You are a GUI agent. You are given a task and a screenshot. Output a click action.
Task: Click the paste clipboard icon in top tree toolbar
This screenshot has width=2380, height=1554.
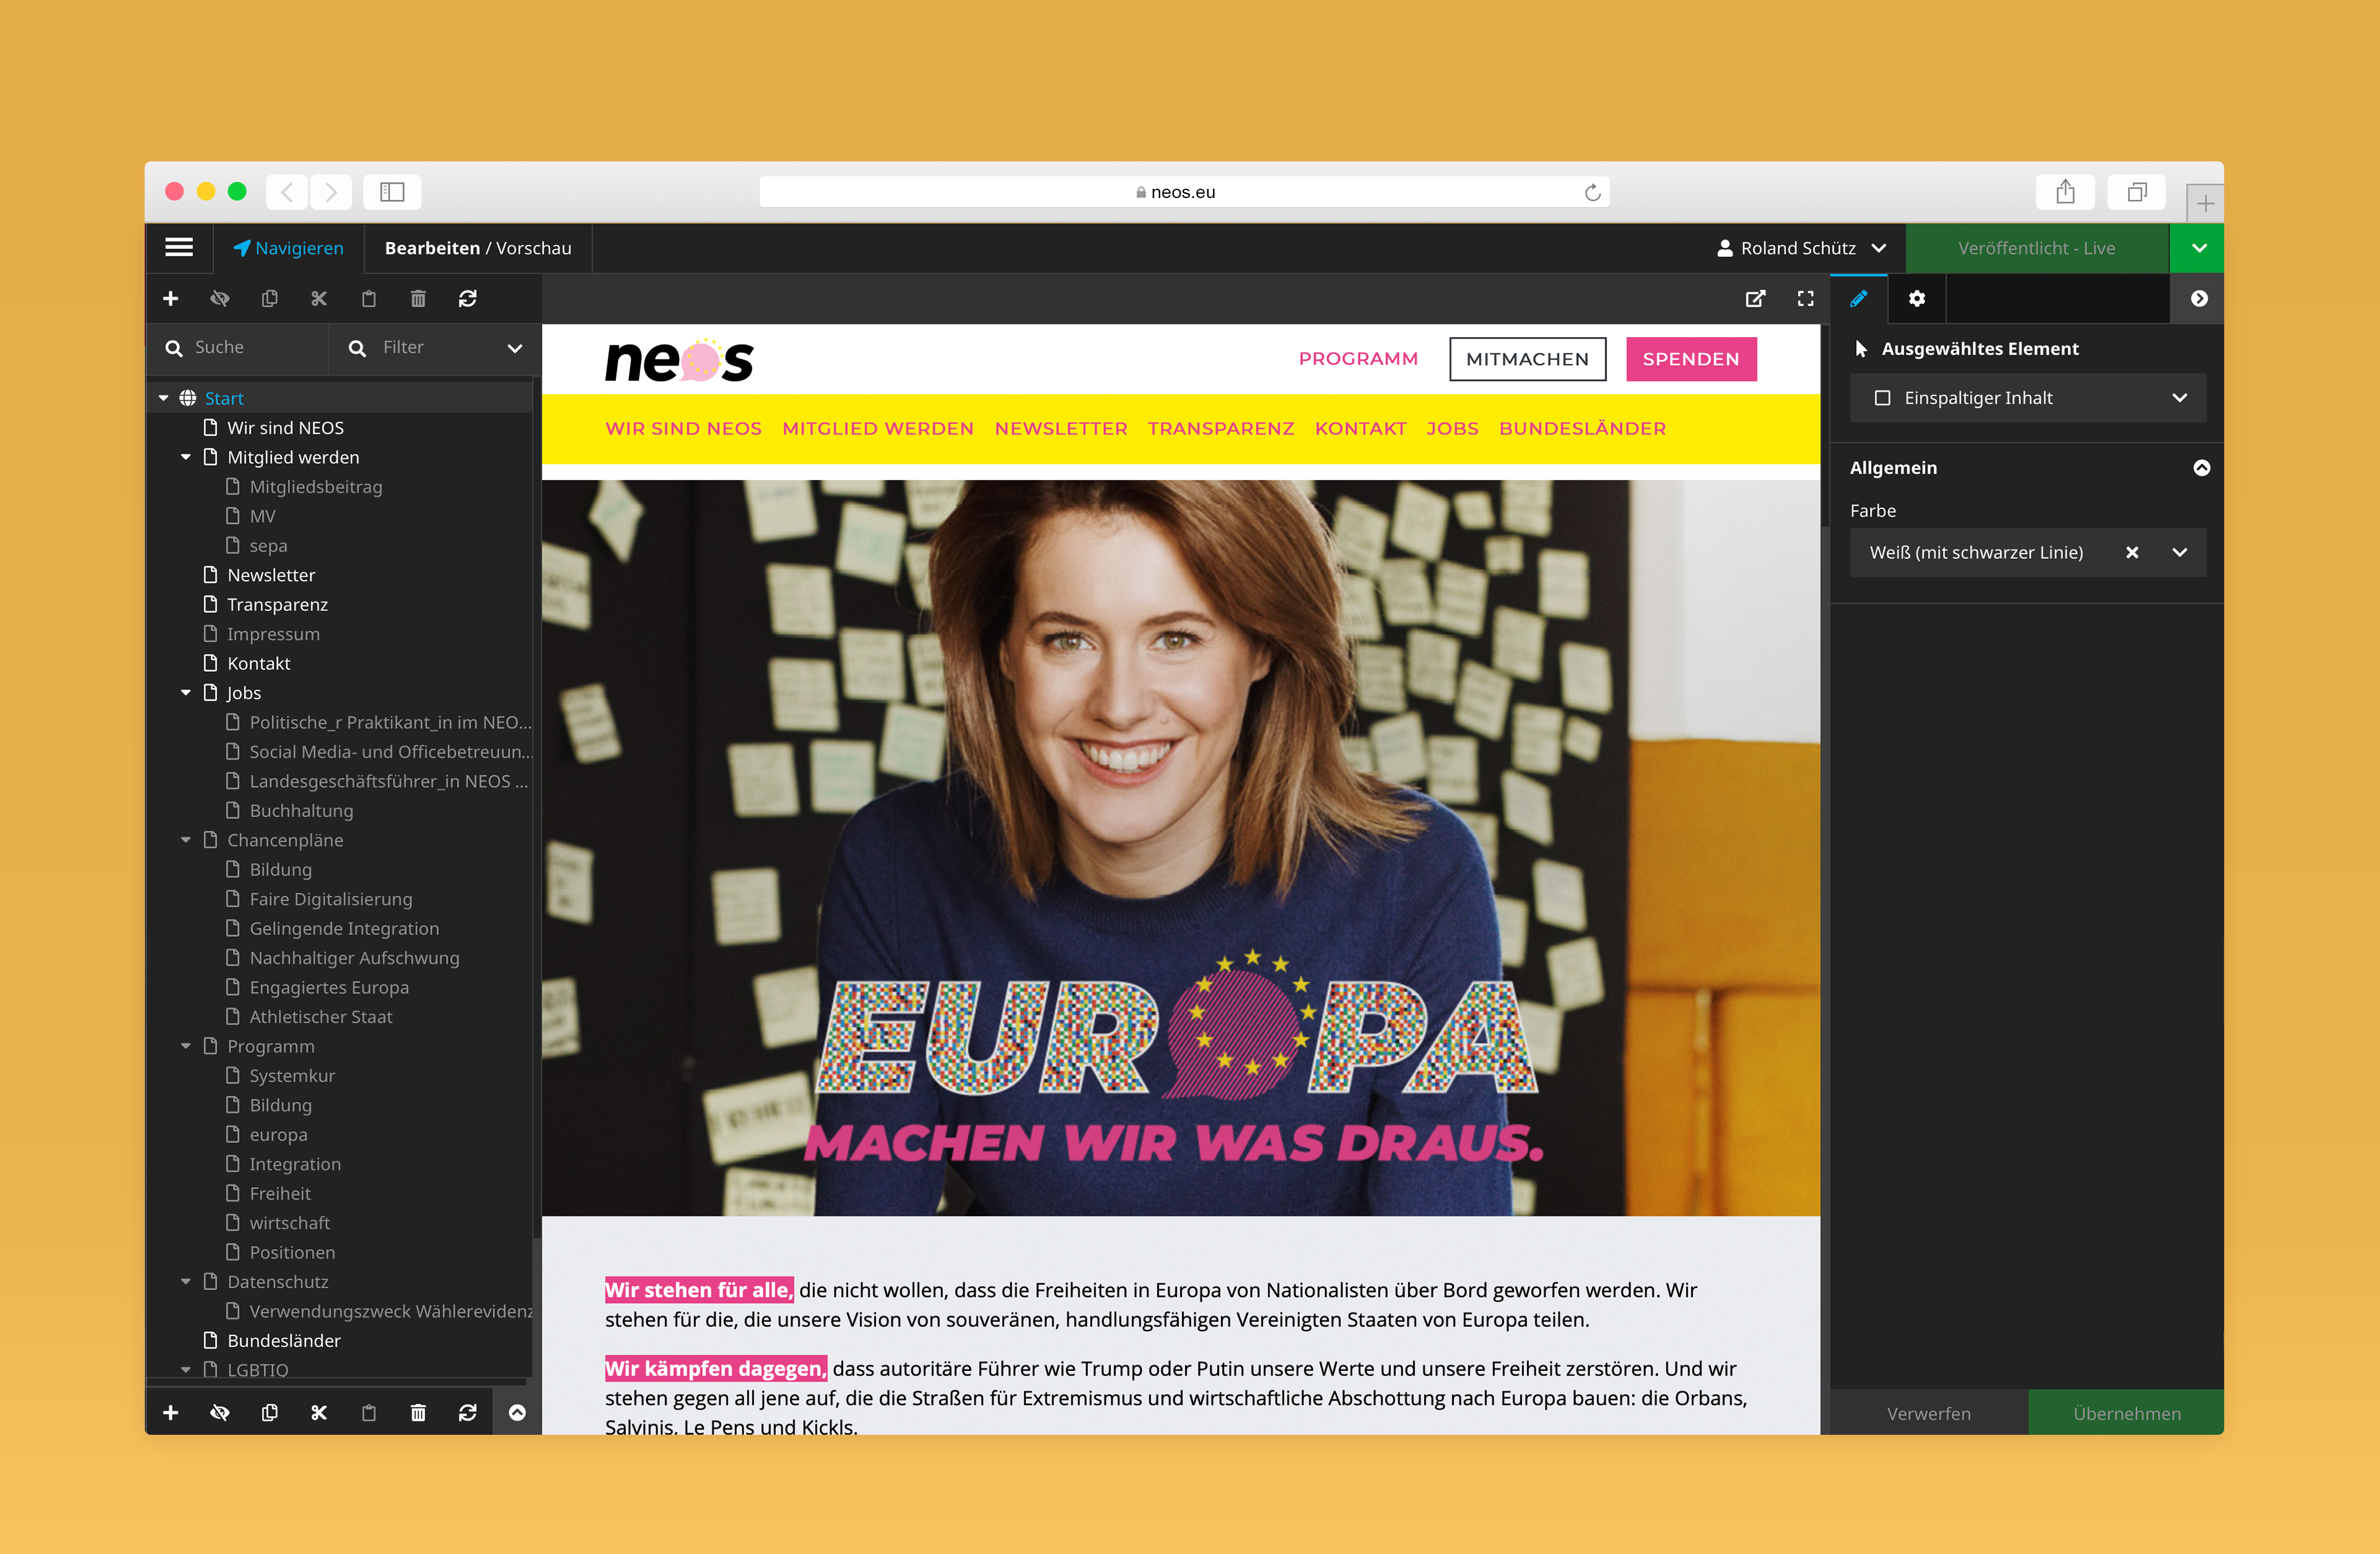tap(369, 298)
